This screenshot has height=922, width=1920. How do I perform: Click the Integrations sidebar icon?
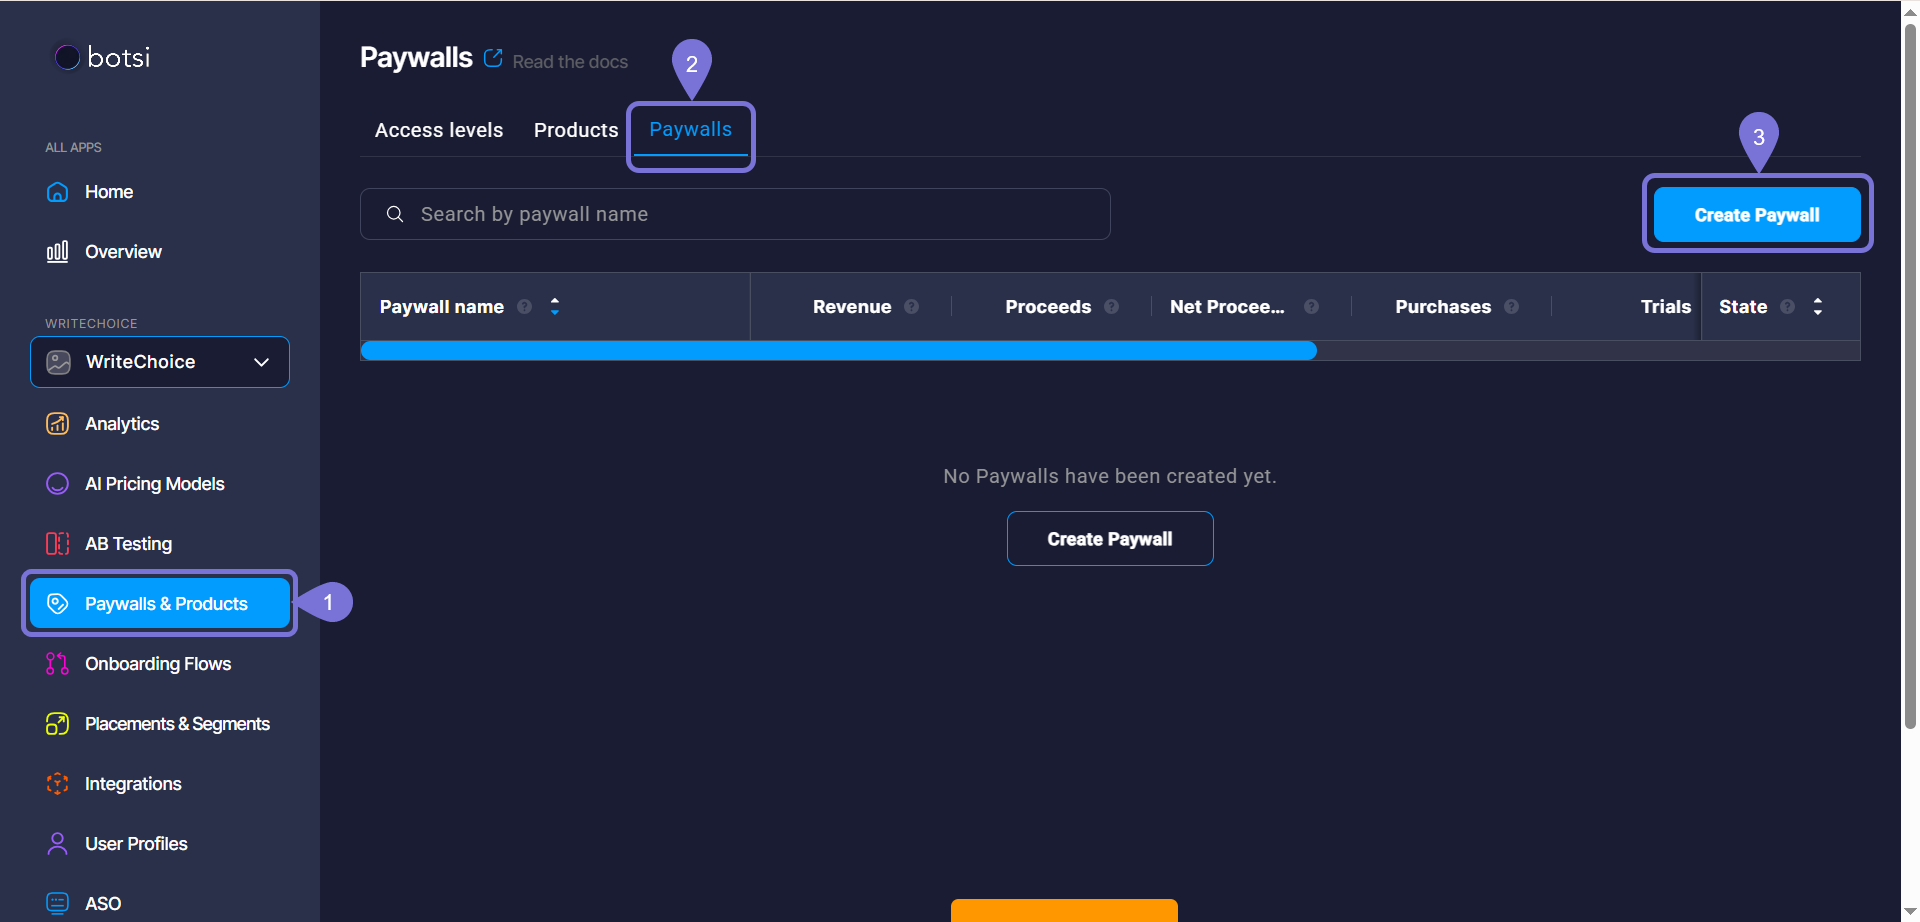click(x=58, y=784)
